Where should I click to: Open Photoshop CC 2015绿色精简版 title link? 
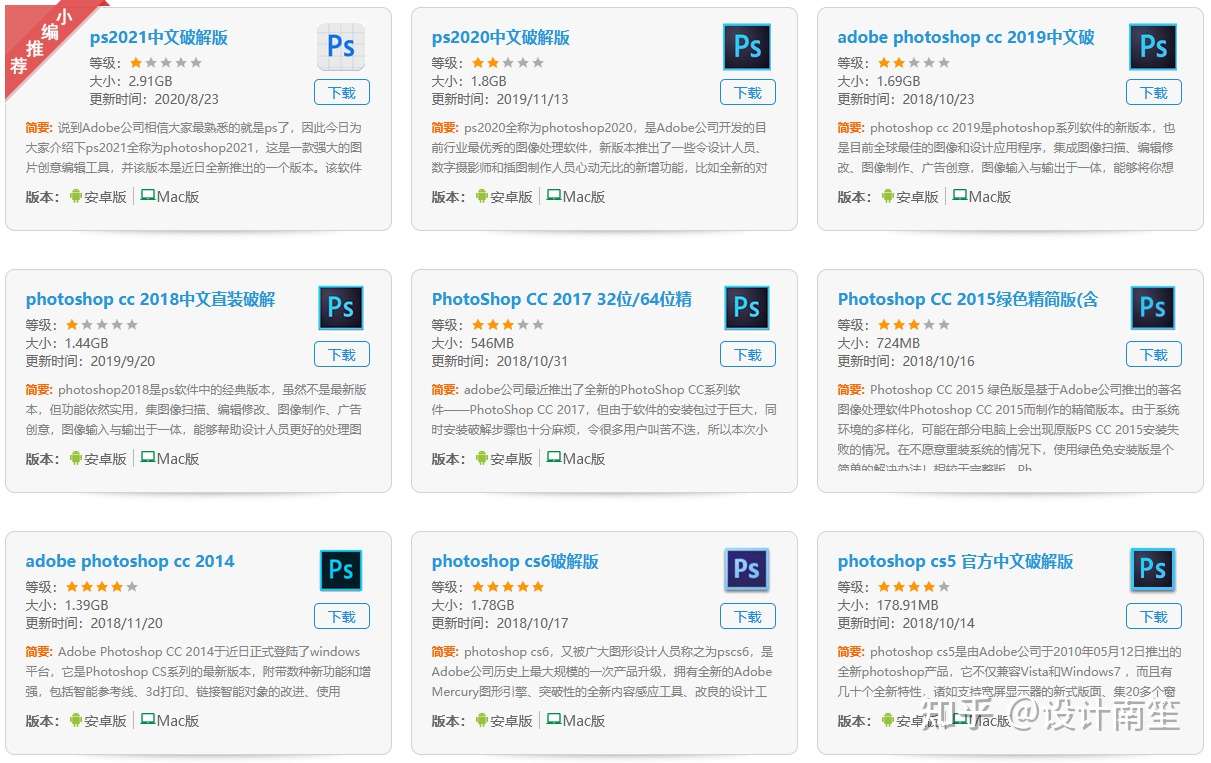pyautogui.click(x=968, y=300)
